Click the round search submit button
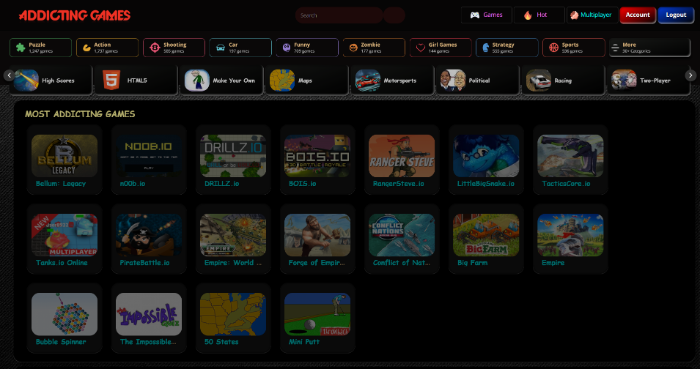 click(x=394, y=15)
